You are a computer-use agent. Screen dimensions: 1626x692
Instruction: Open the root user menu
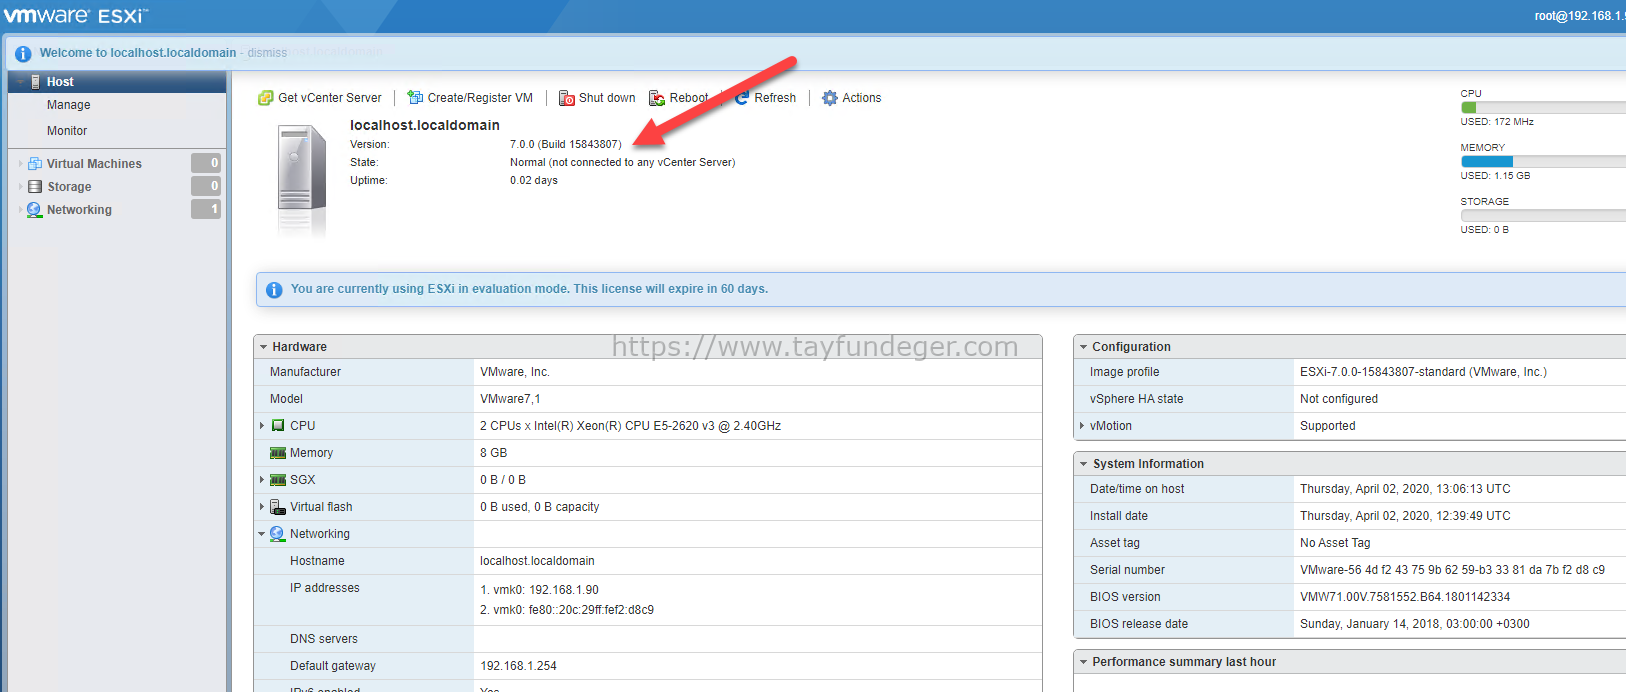click(x=1580, y=16)
